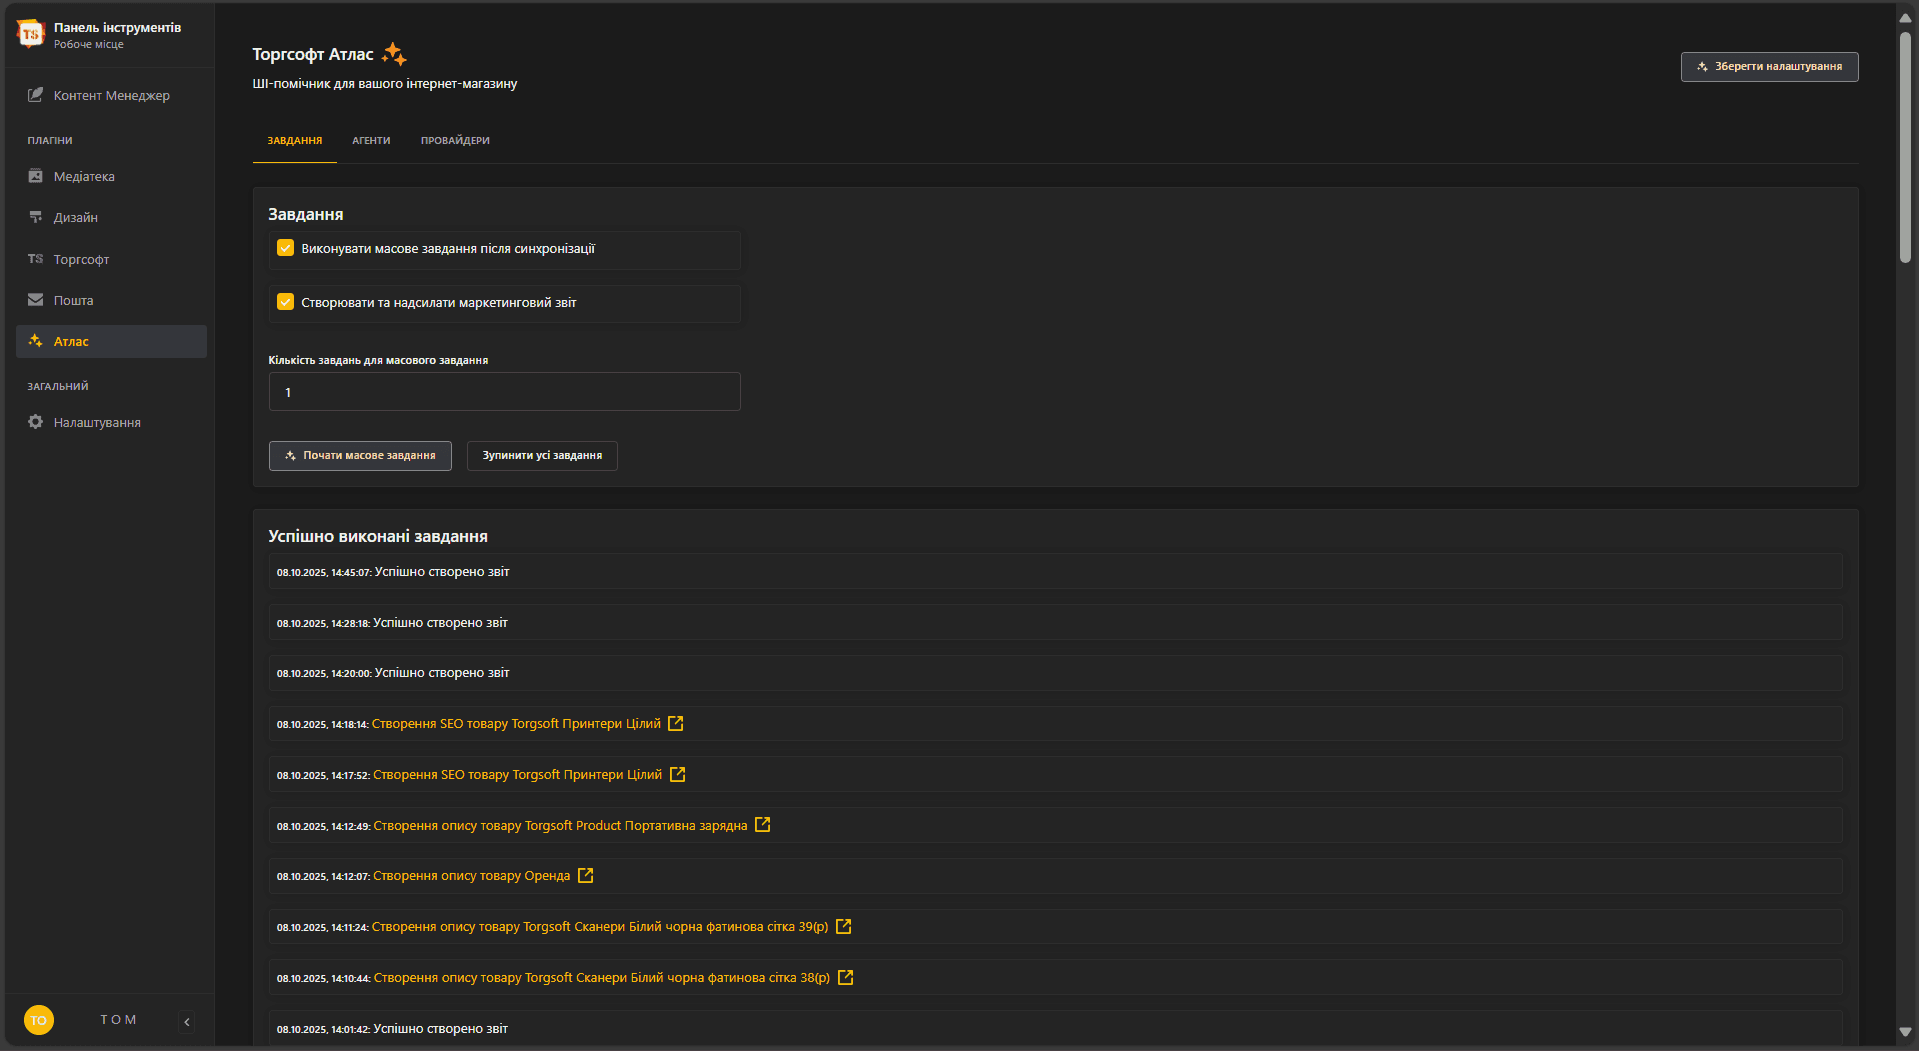1919x1051 pixels.
Task: Click the scrollbar down arrow
Action: click(1905, 1032)
